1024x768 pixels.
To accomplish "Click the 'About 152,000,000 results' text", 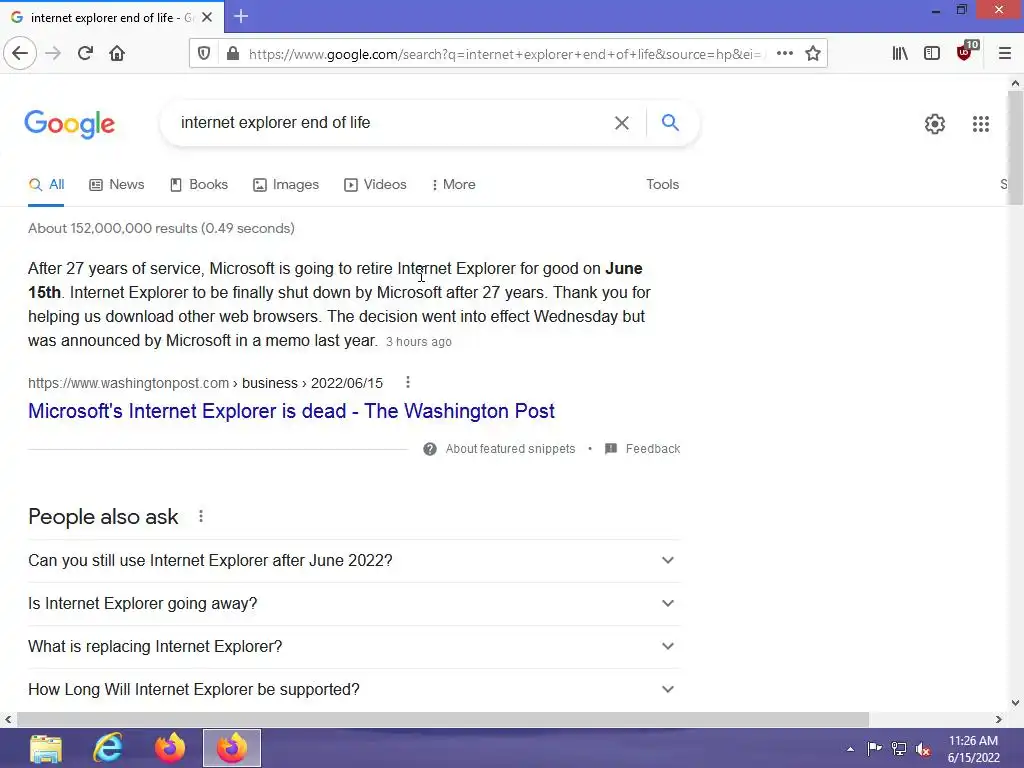I will (x=161, y=229).
